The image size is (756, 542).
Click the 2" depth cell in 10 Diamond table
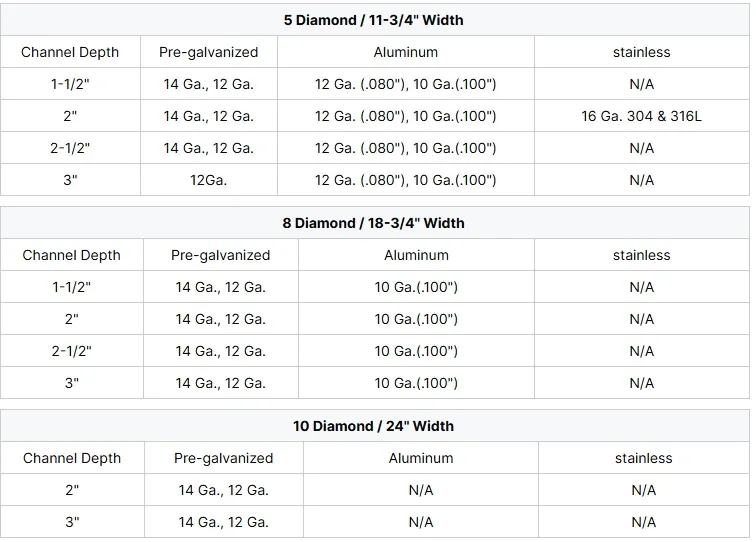[x=71, y=490]
